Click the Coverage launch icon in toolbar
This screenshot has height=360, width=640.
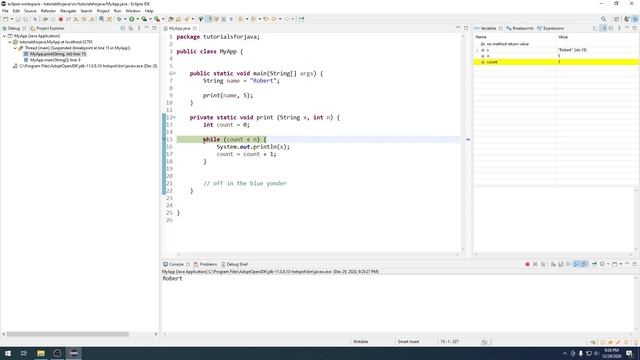coord(144,19)
